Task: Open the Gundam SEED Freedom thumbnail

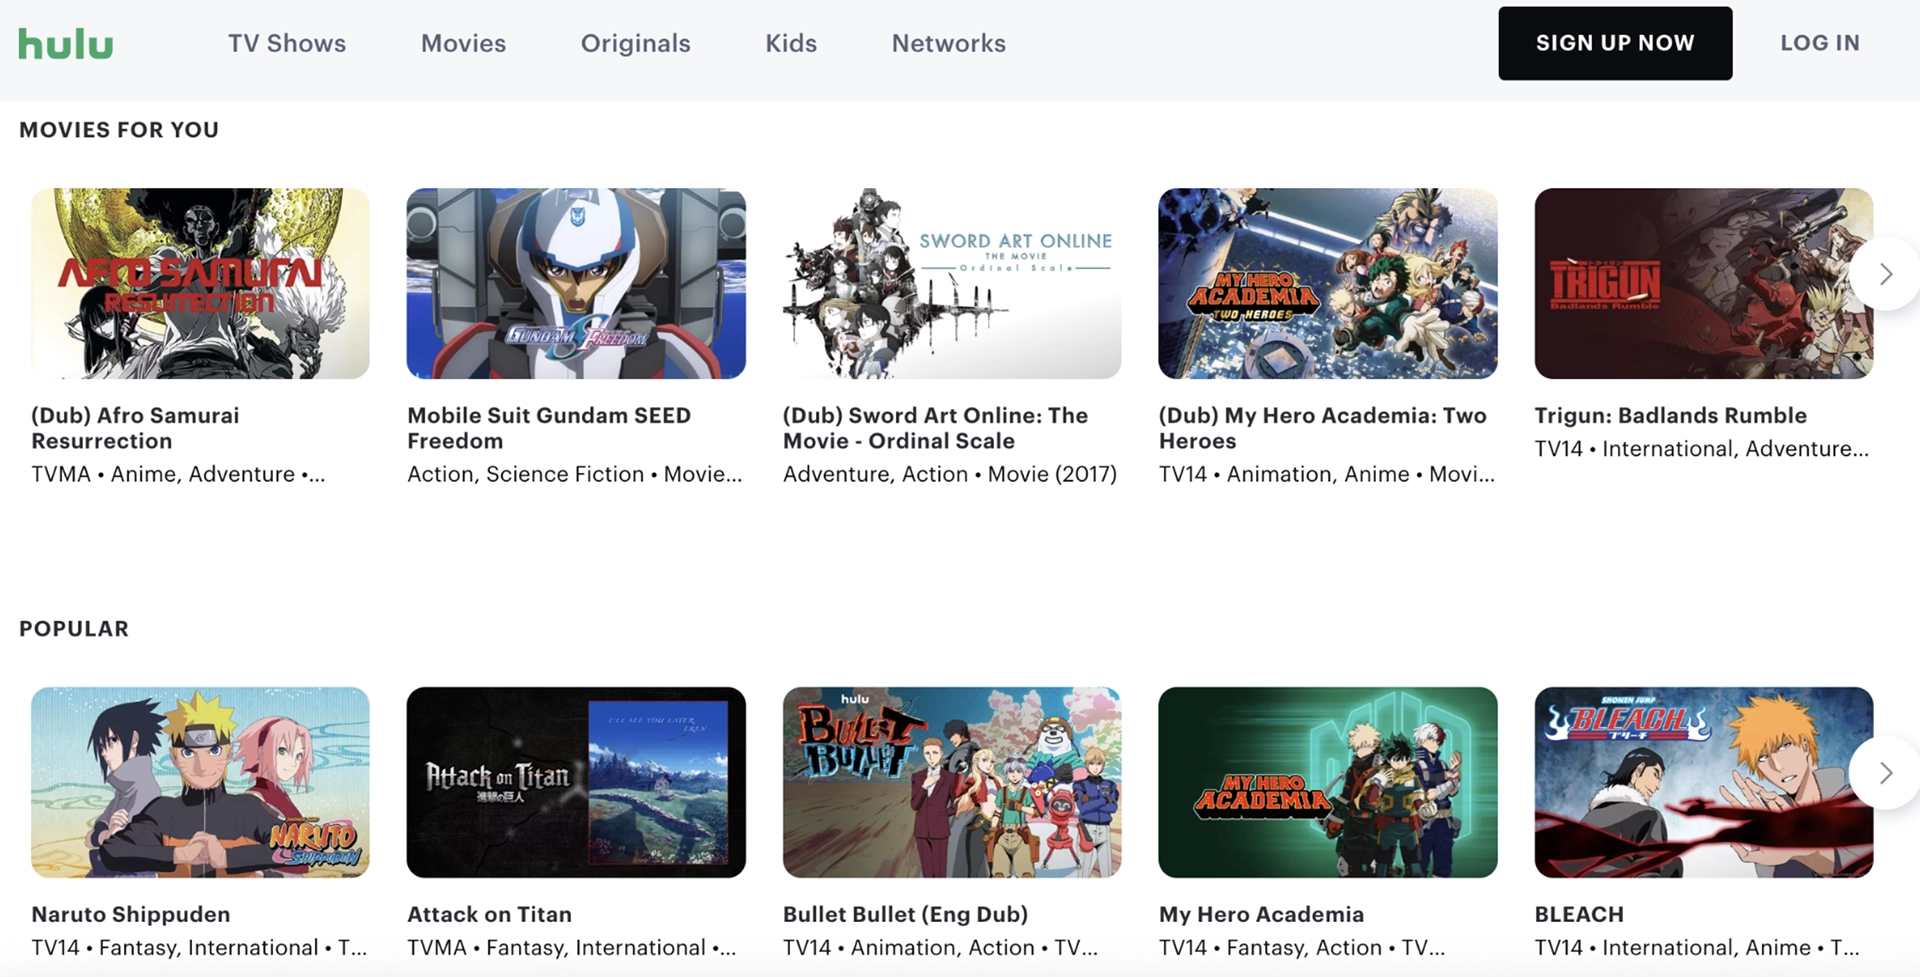Action: click(576, 283)
